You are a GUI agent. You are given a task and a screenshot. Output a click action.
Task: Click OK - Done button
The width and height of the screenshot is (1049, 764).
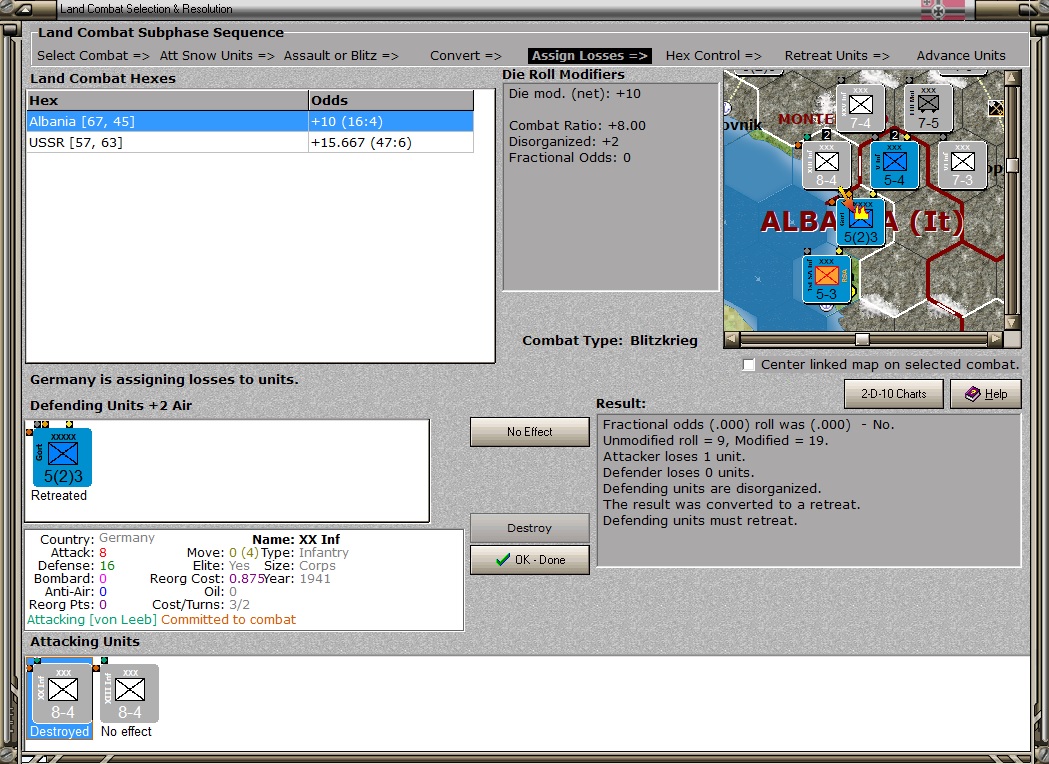tap(529, 560)
